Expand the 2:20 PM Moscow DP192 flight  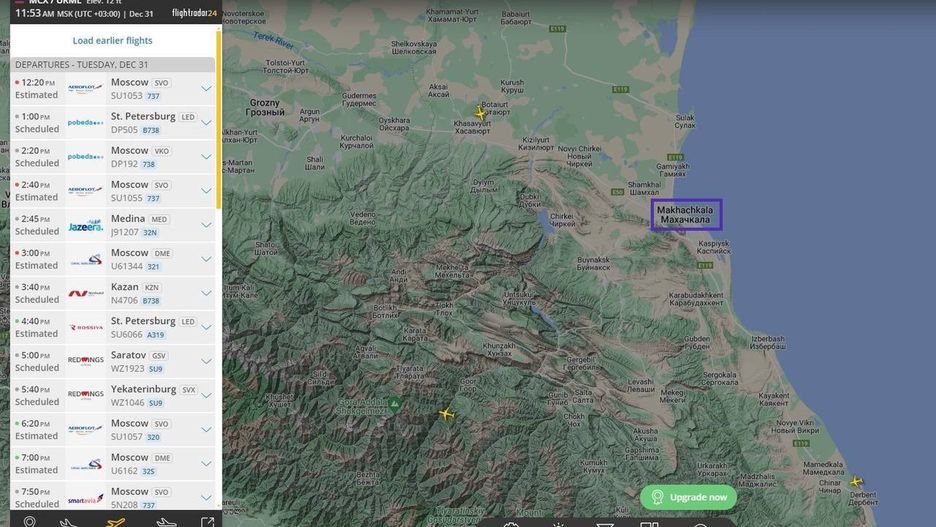(206, 156)
